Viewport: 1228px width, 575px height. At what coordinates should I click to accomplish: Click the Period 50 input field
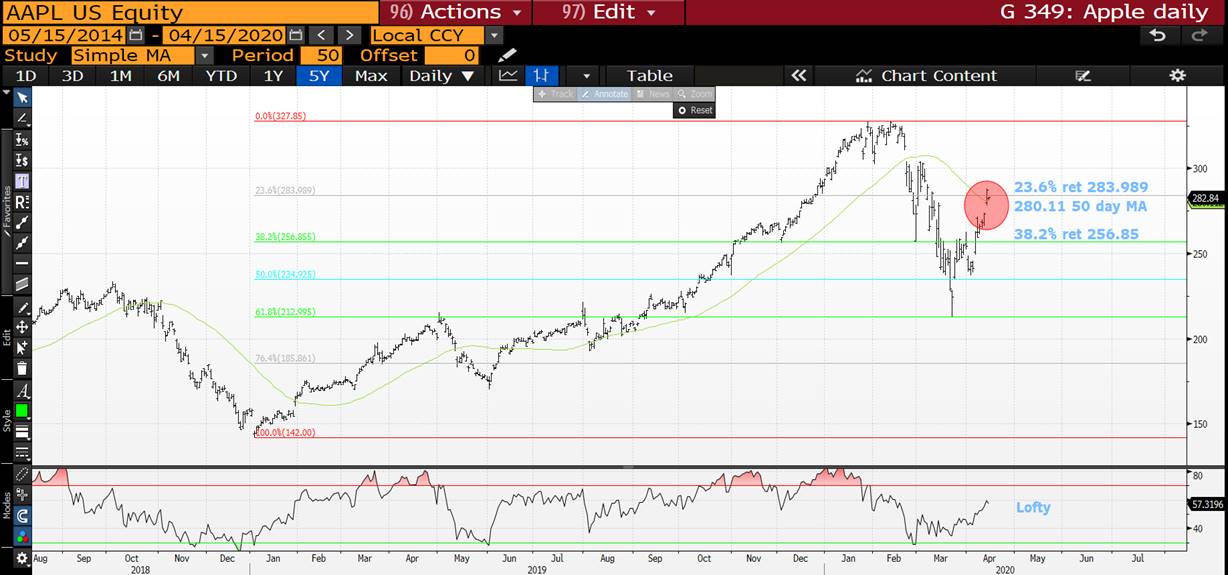pos(321,55)
